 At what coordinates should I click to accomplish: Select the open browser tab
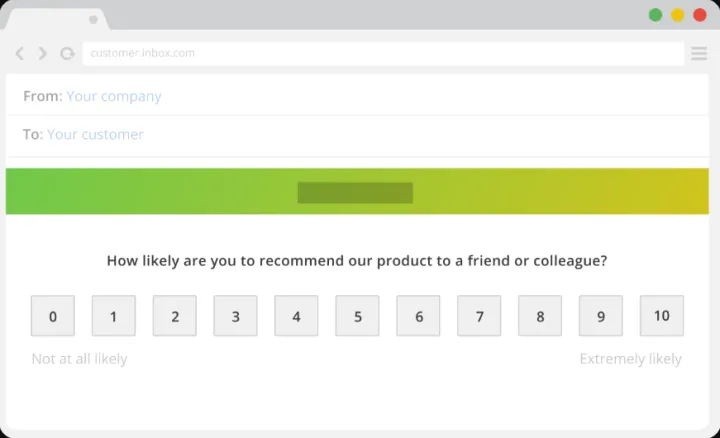(50, 19)
